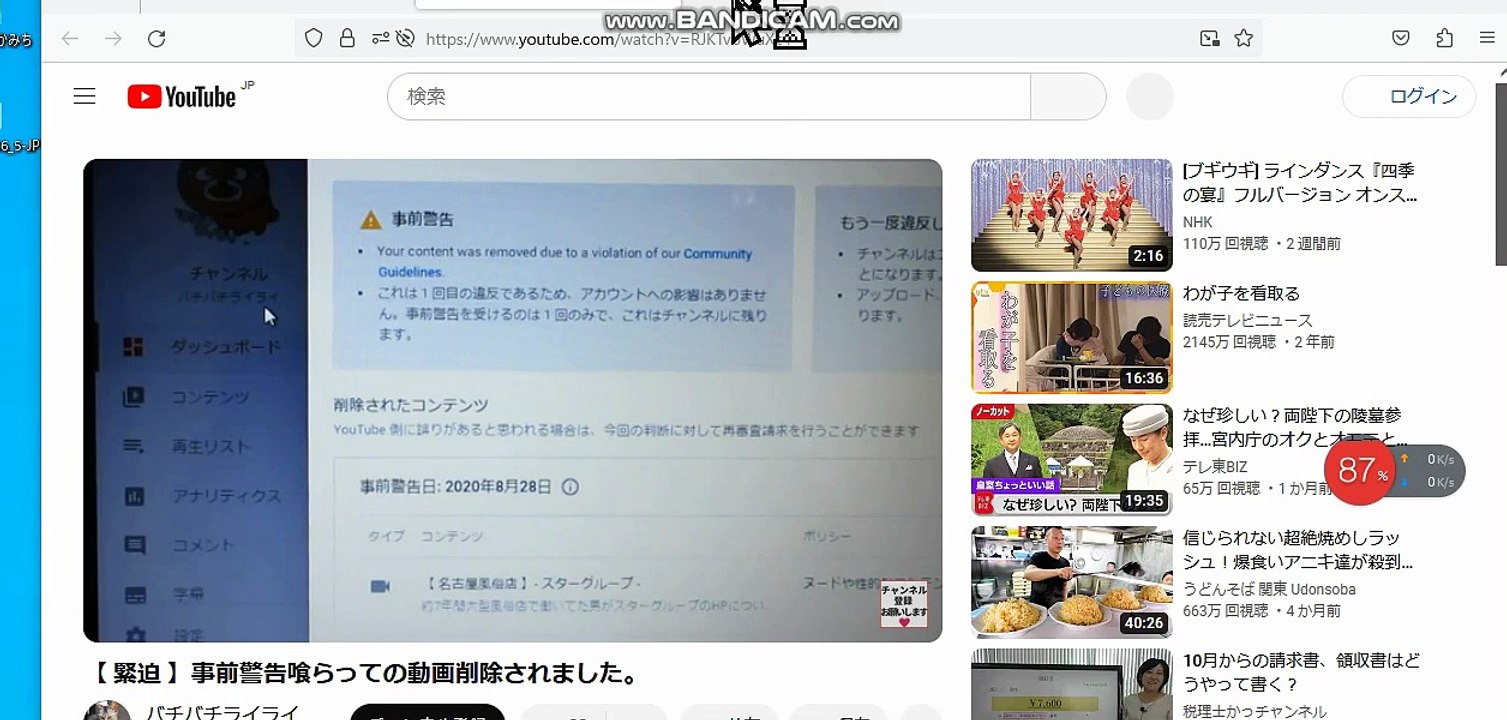Click the ログイン sign-in button
The height and width of the screenshot is (720, 1507).
coord(1409,97)
